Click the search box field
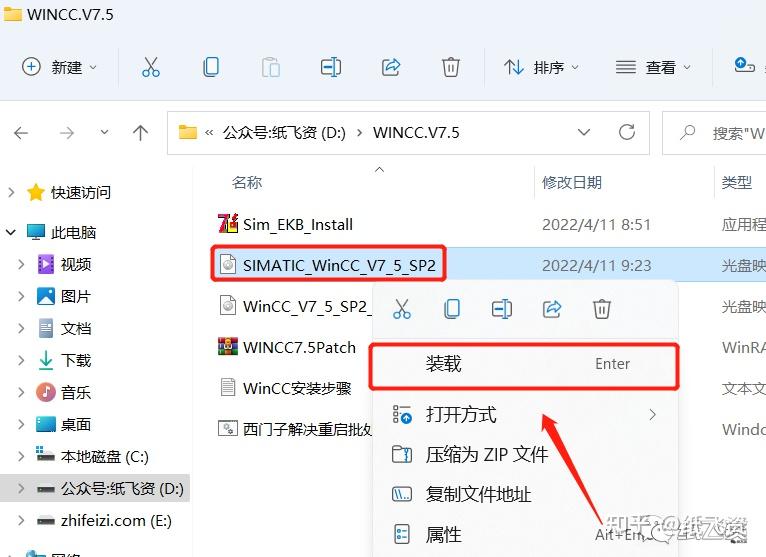 pos(714,133)
